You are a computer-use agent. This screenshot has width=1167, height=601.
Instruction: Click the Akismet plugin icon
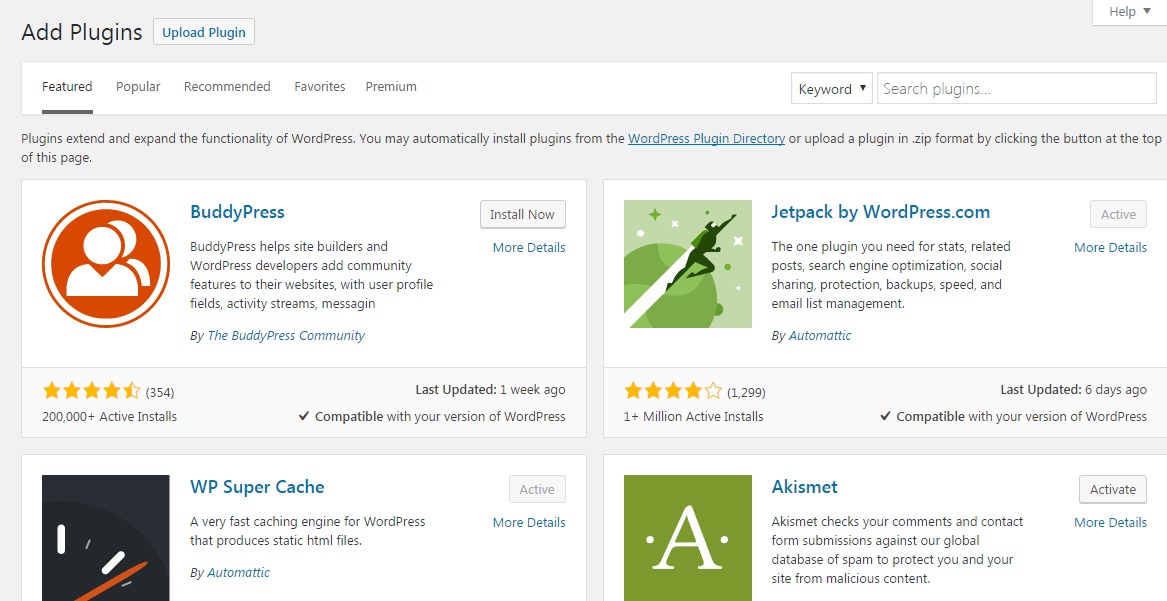click(x=688, y=538)
